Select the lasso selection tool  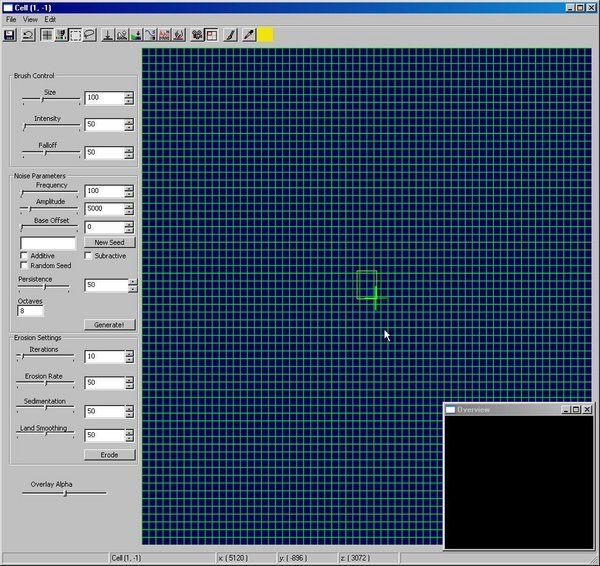(90, 35)
